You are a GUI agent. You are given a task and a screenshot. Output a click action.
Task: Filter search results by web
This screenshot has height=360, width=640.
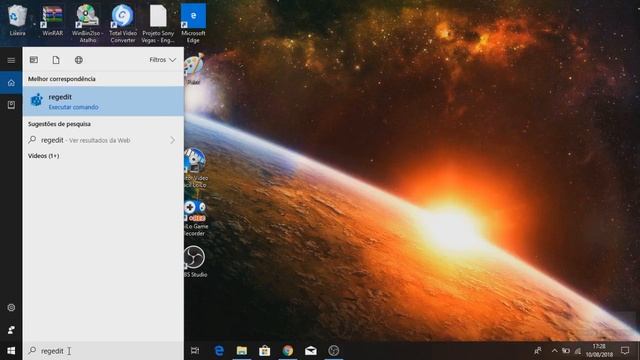tap(79, 60)
